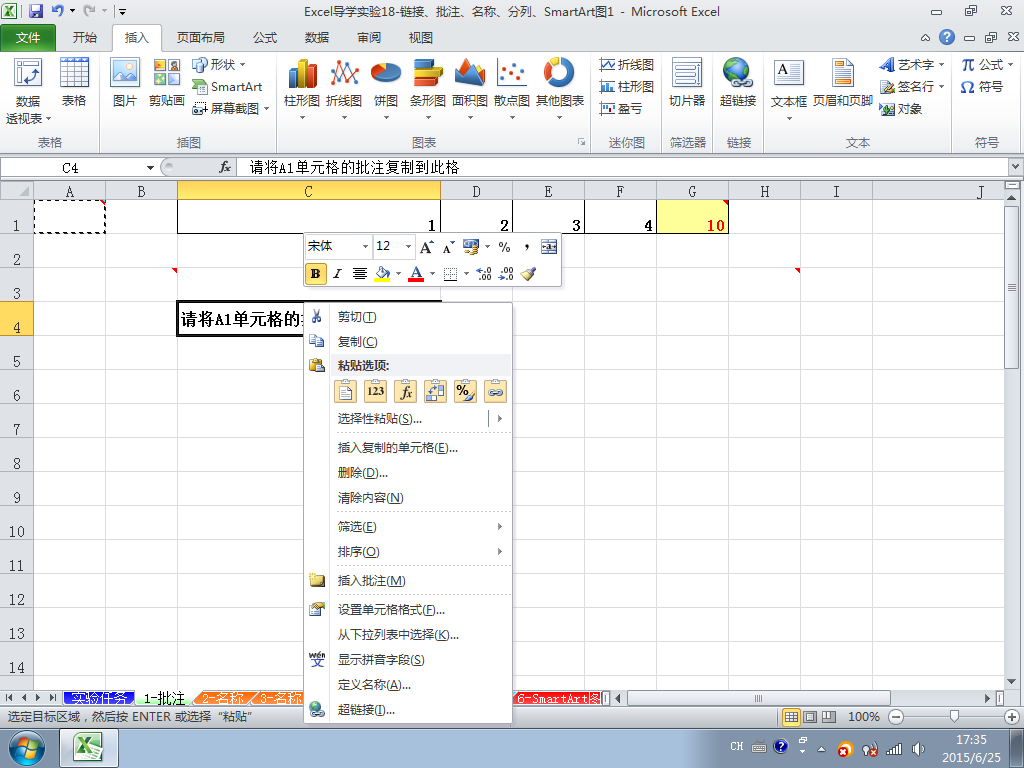Click the red font color A button
This screenshot has width=1024, height=768.
[x=416, y=274]
